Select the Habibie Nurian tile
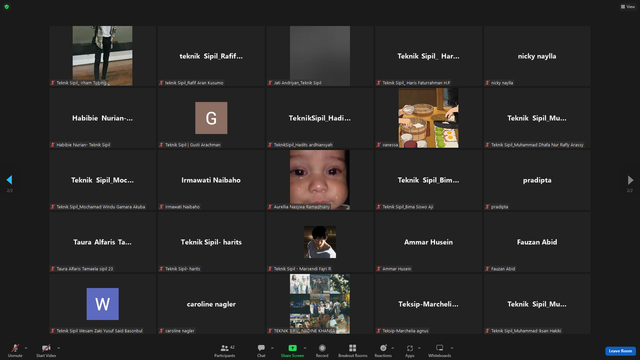Viewport: 640px width, 360px height. pyautogui.click(x=102, y=118)
